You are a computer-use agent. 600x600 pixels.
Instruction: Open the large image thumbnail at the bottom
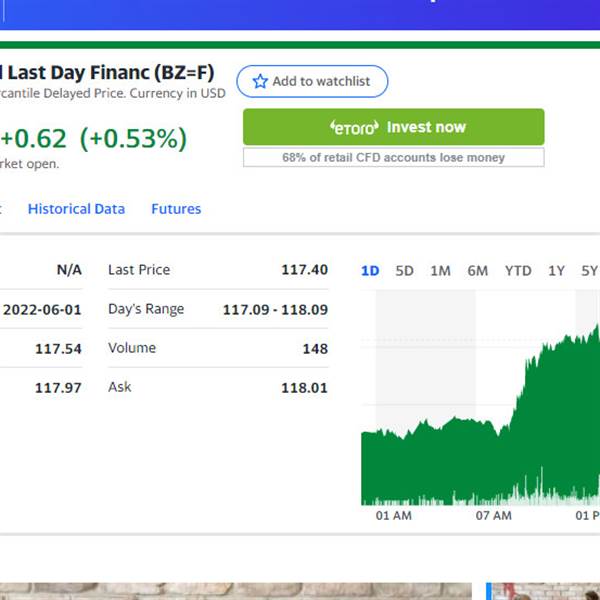pyautogui.click(x=236, y=591)
